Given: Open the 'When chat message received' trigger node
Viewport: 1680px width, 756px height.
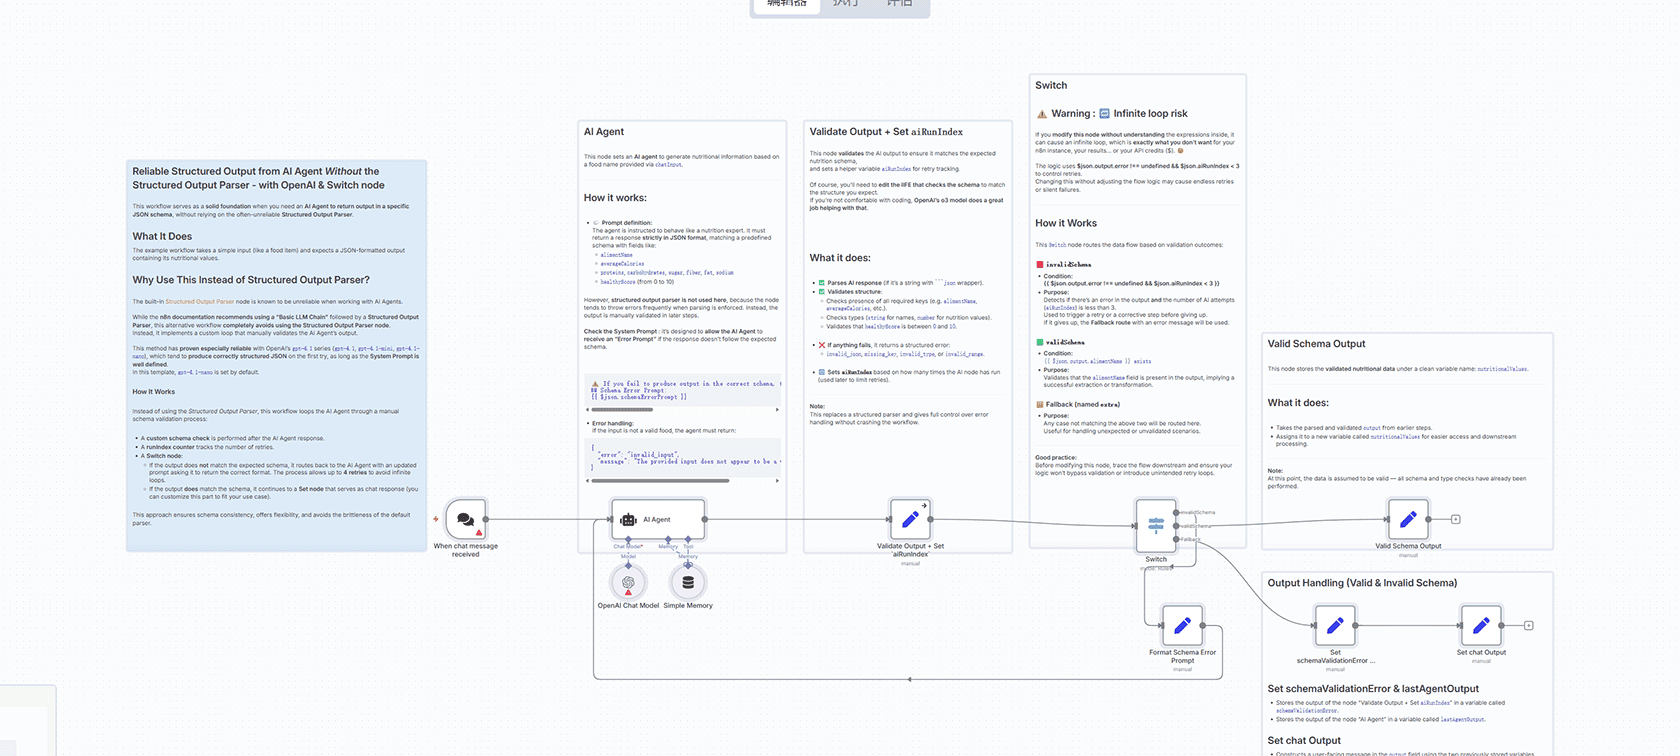Looking at the screenshot, I should click(x=465, y=520).
